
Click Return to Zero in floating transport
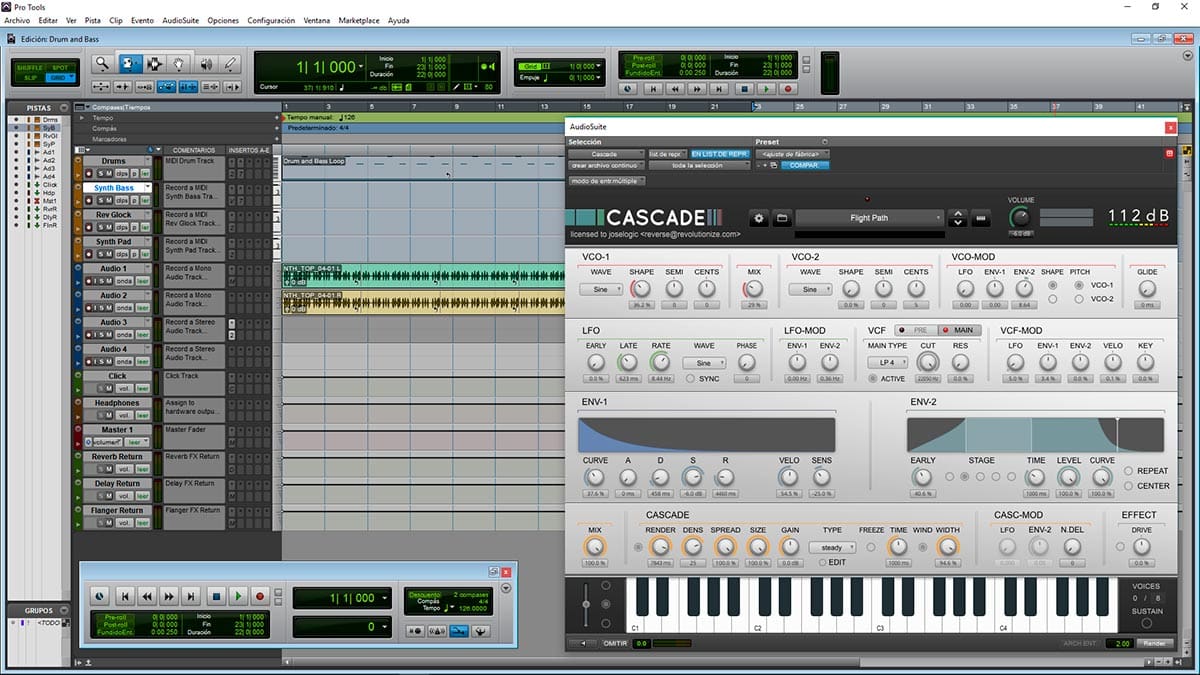coord(124,597)
